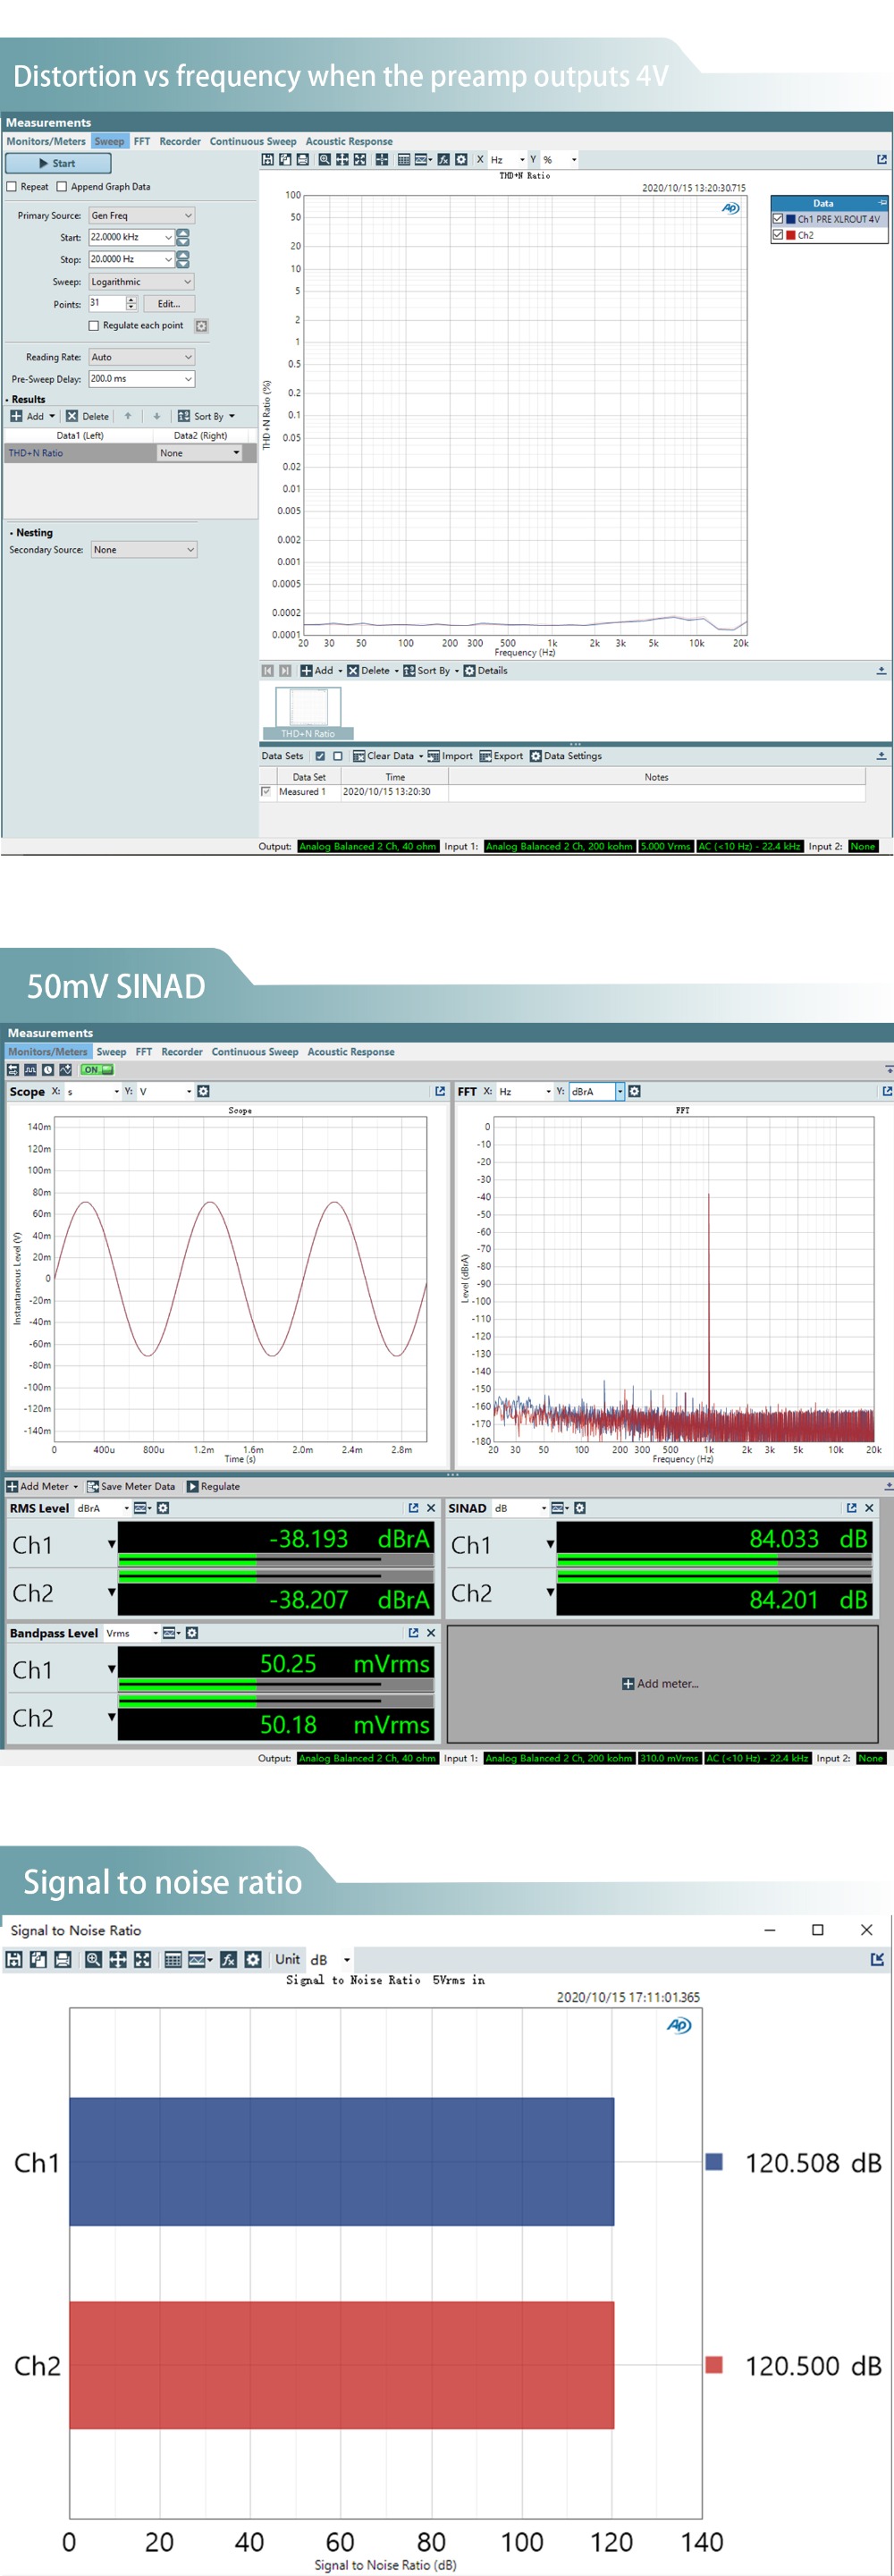Image resolution: width=894 pixels, height=2576 pixels.
Task: Open the Acoustic Response tab in the top panel
Action: pos(348,142)
